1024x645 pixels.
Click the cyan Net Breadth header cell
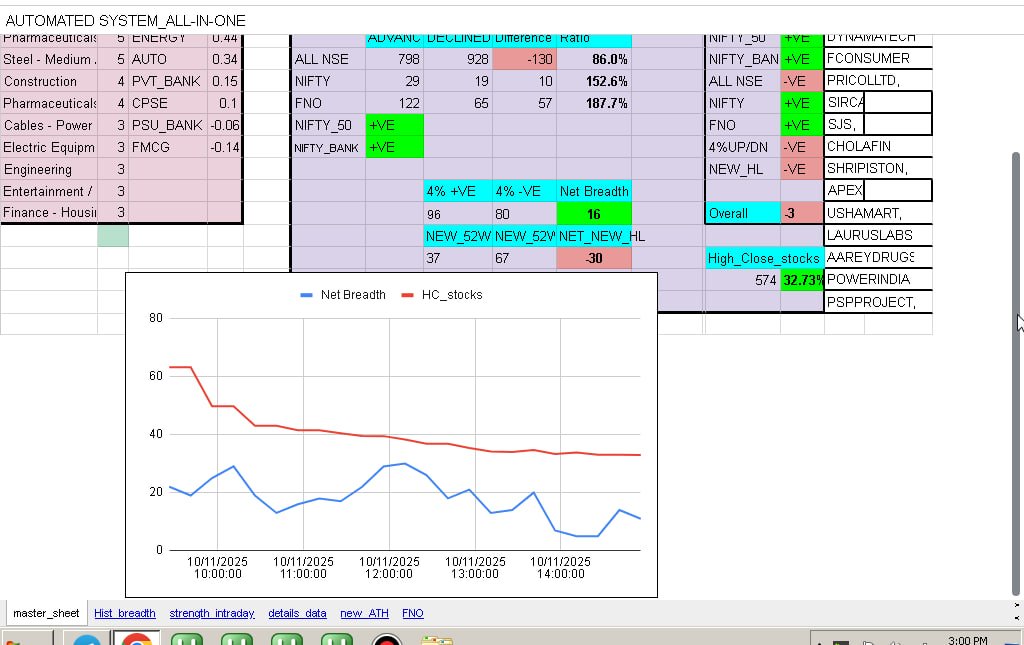click(594, 191)
